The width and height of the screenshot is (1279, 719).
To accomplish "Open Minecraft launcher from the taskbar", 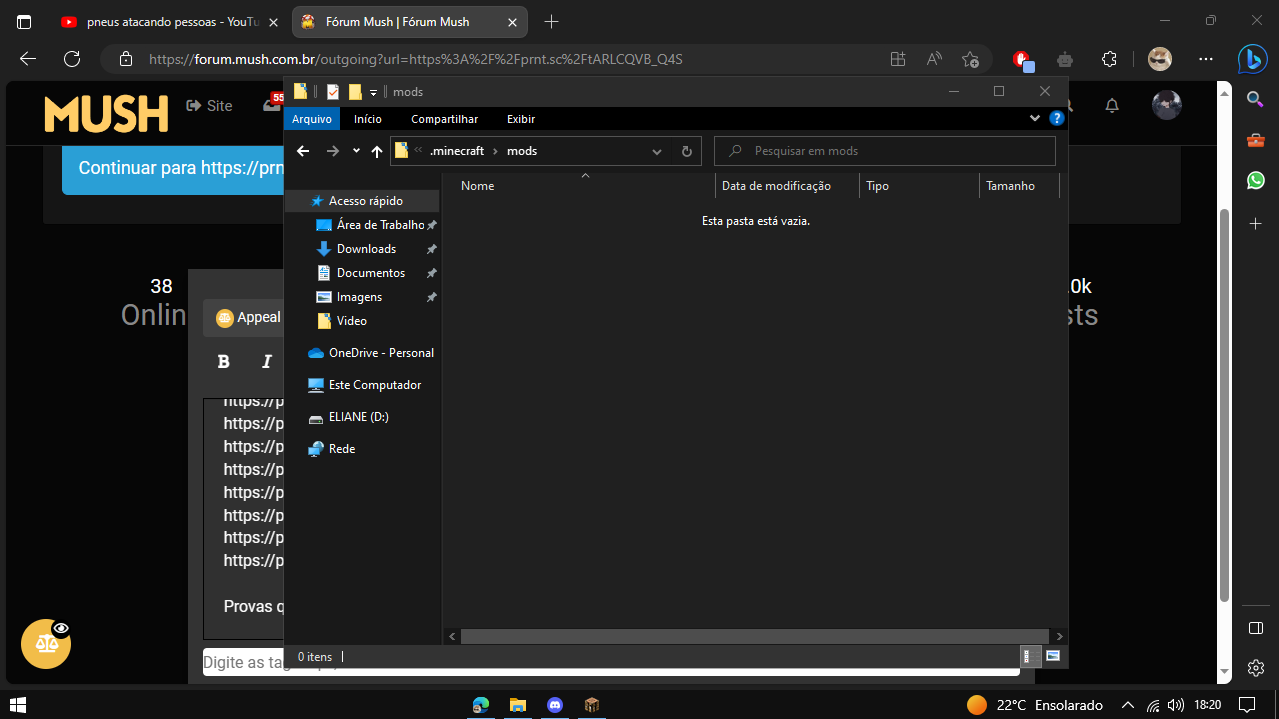I will point(592,705).
